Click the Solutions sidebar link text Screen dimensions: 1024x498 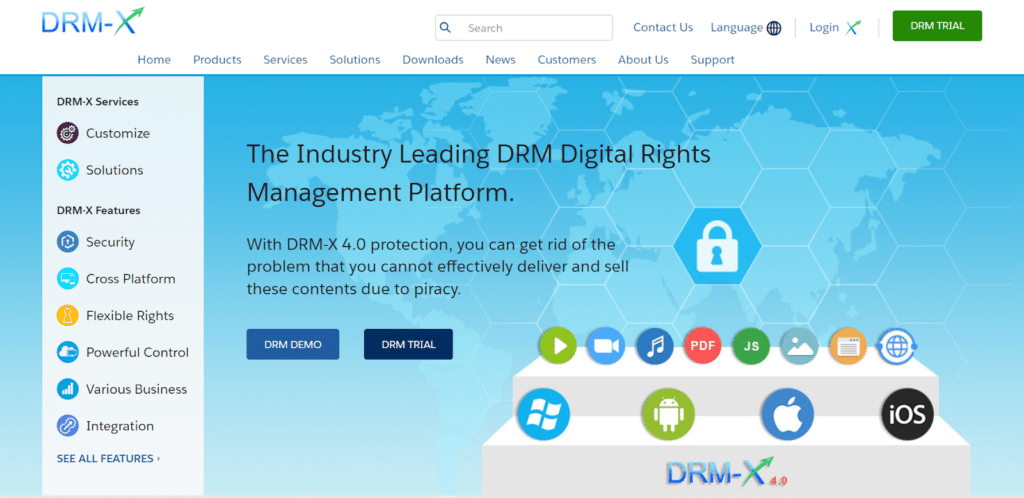pyautogui.click(x=114, y=170)
